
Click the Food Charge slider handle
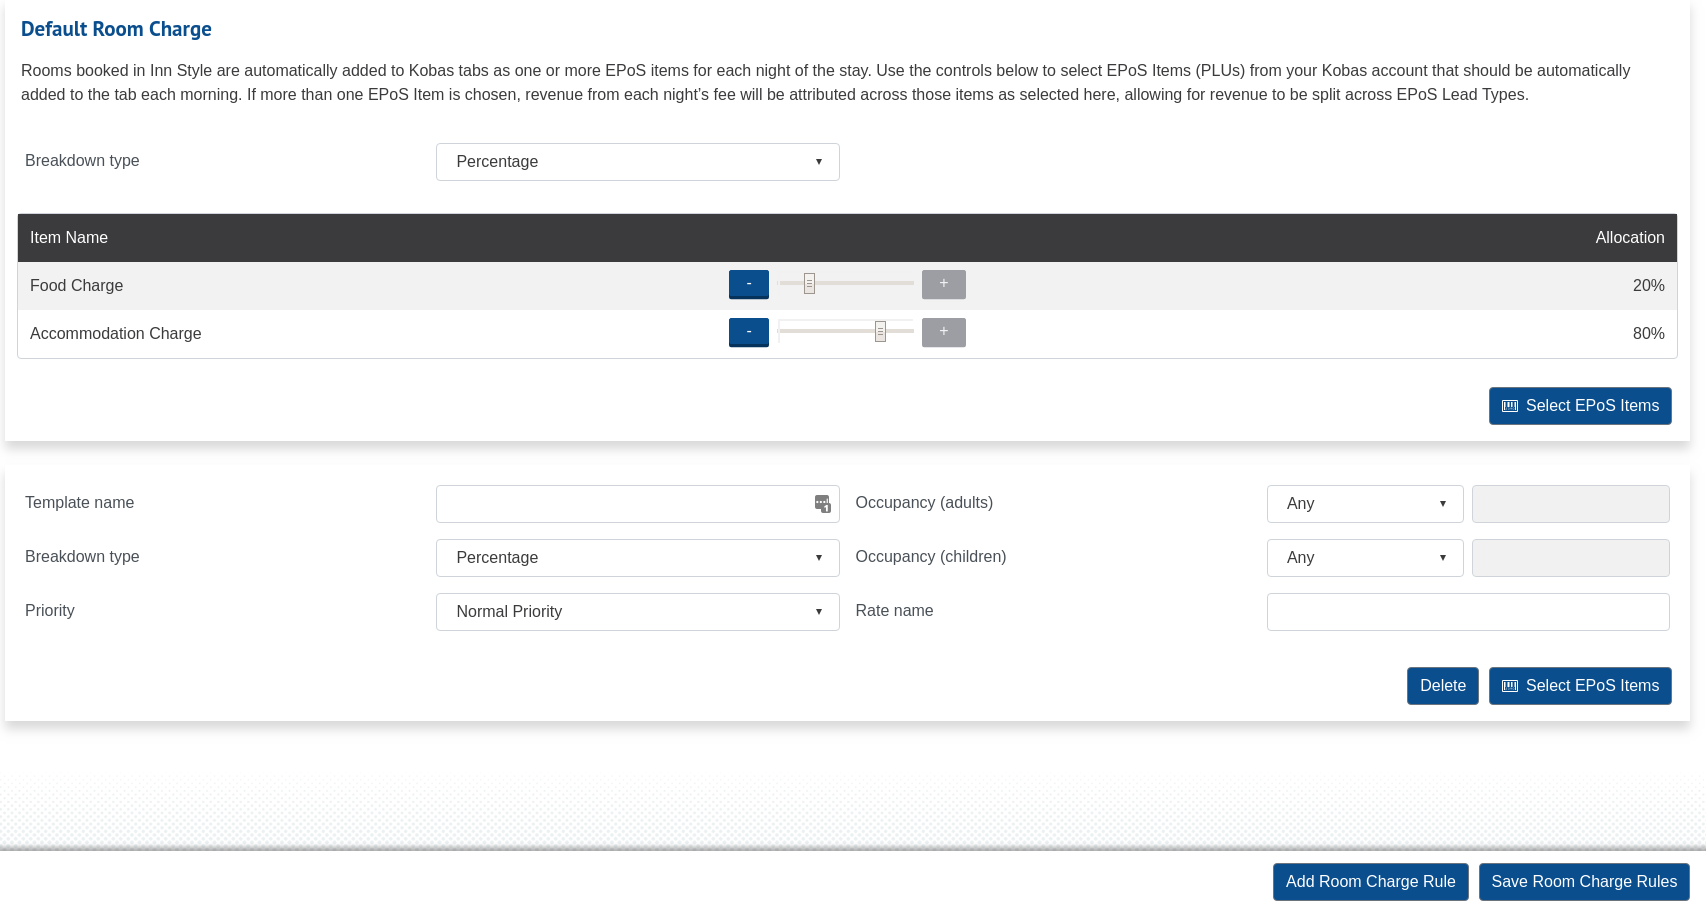point(809,284)
